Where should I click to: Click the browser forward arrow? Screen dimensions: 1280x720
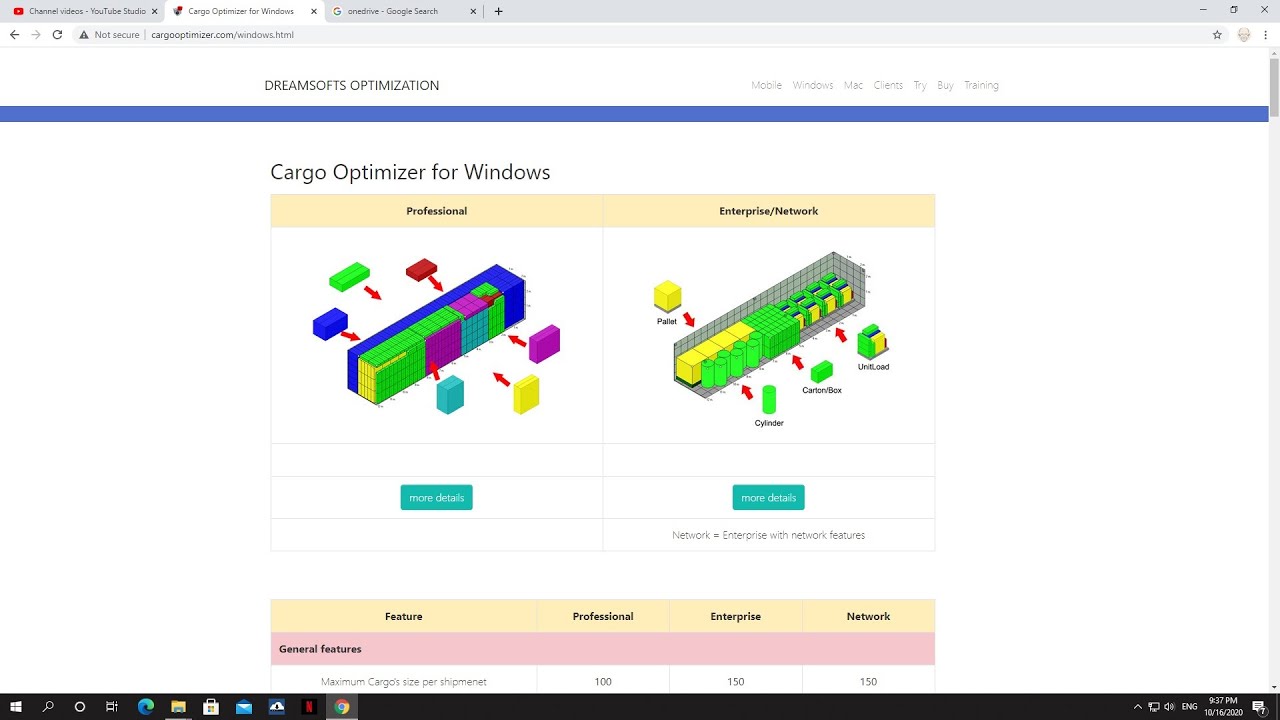(x=36, y=34)
